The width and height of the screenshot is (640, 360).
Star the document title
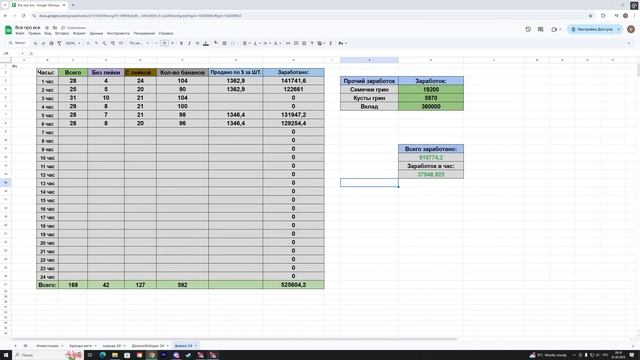coord(47,27)
